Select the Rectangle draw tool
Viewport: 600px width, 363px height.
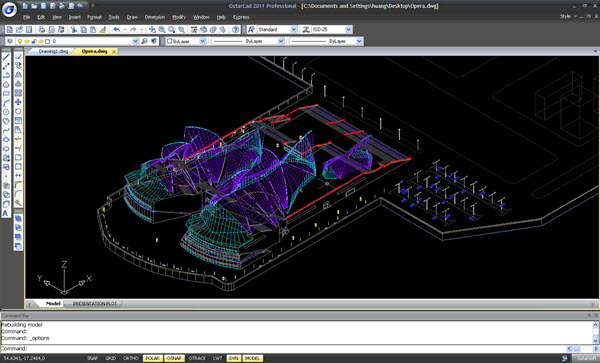click(6, 94)
